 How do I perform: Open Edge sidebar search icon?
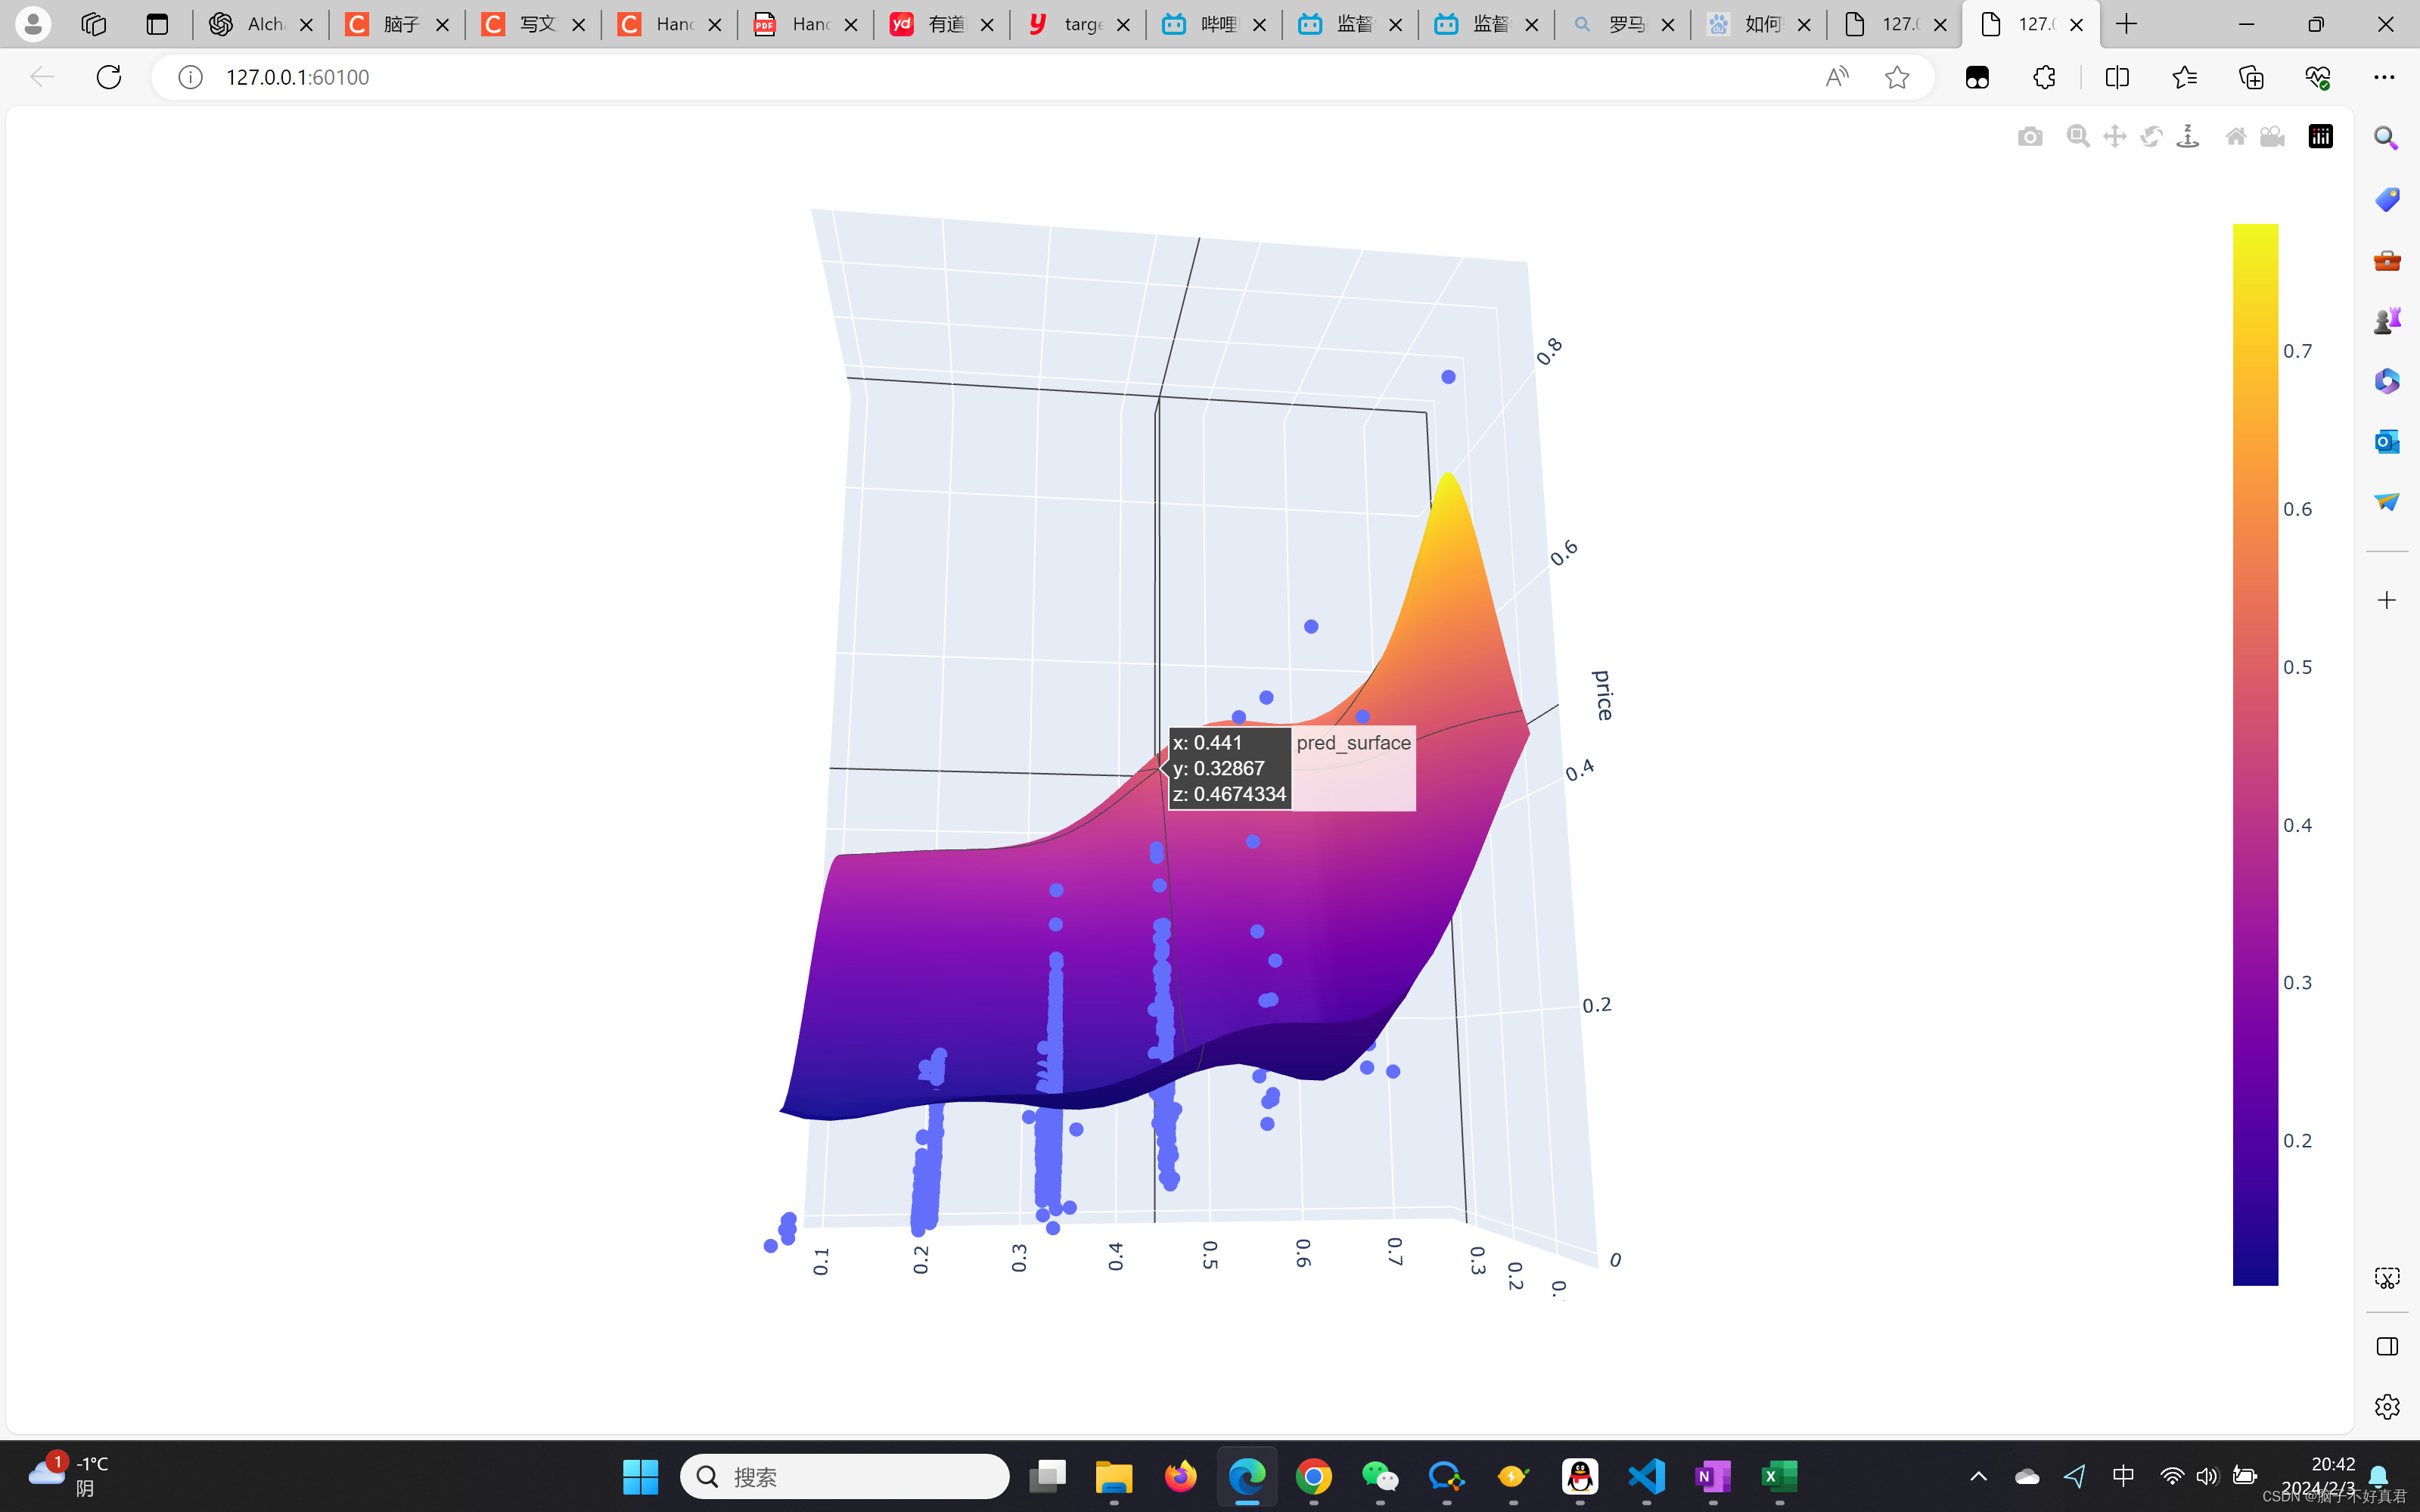coord(2386,138)
